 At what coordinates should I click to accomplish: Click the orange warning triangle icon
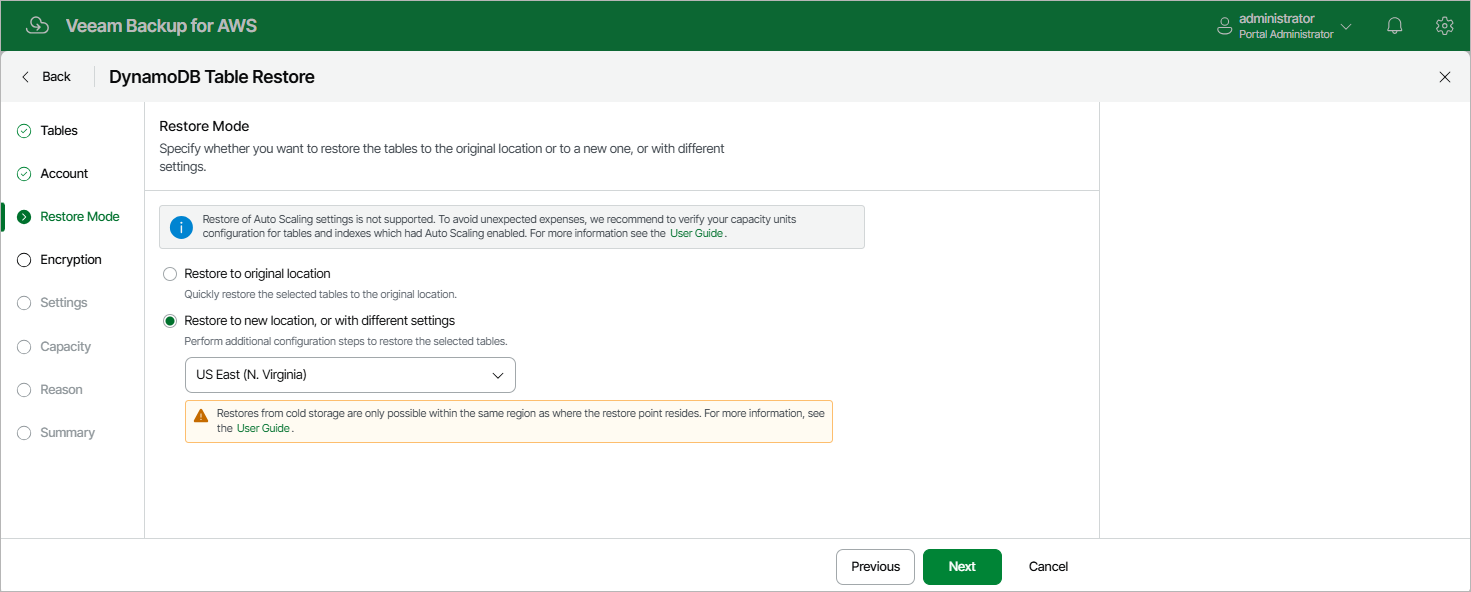coord(201,415)
